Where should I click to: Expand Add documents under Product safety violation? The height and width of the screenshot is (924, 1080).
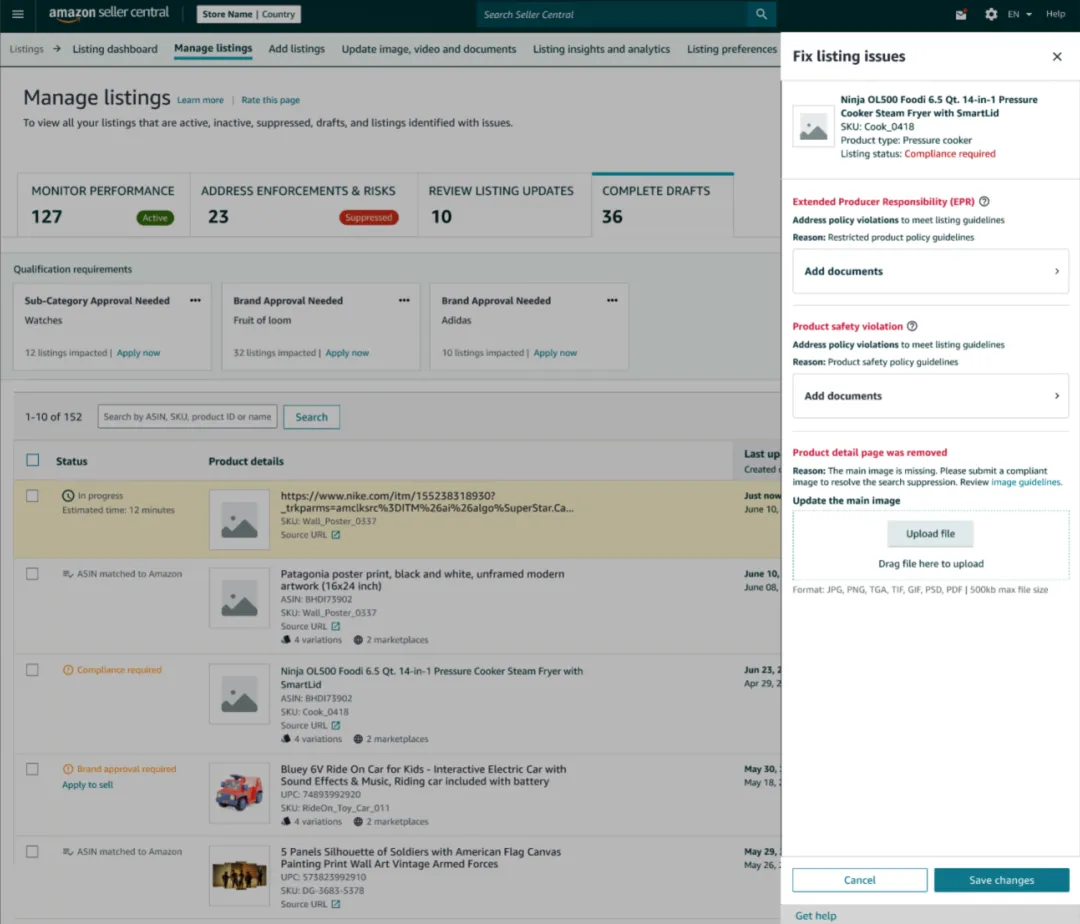pos(930,396)
